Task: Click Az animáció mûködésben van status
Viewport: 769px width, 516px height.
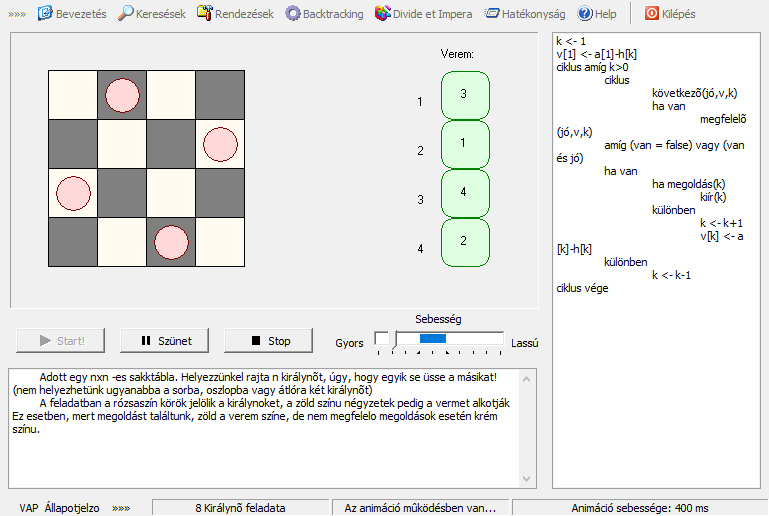Action: pyautogui.click(x=420, y=508)
